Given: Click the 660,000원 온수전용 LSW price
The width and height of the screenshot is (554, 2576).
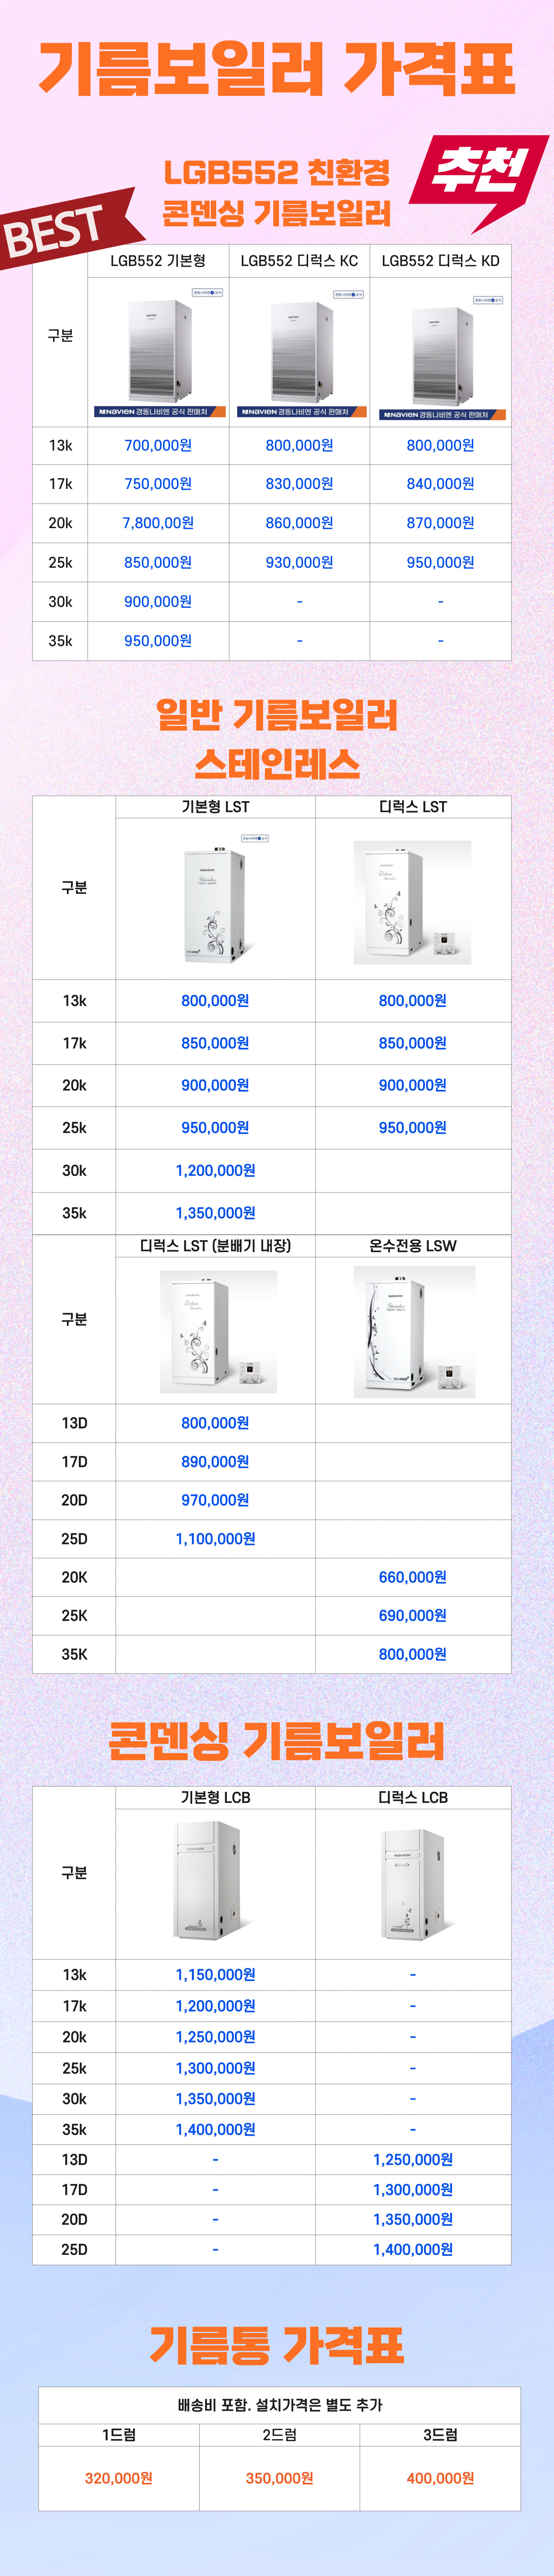Looking at the screenshot, I should click(412, 1577).
